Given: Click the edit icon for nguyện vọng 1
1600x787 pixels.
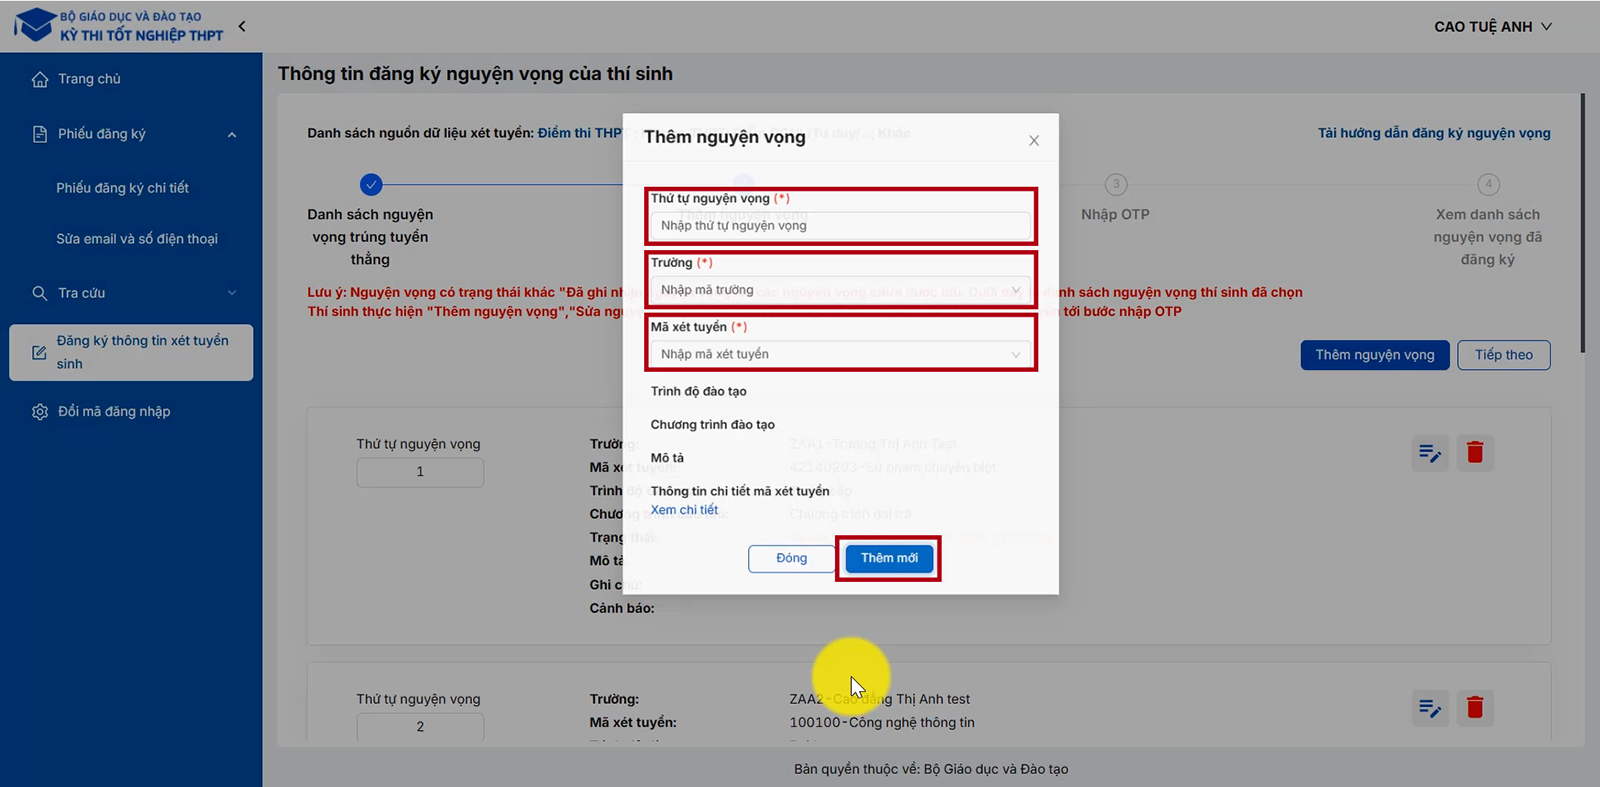Looking at the screenshot, I should click(x=1430, y=453).
